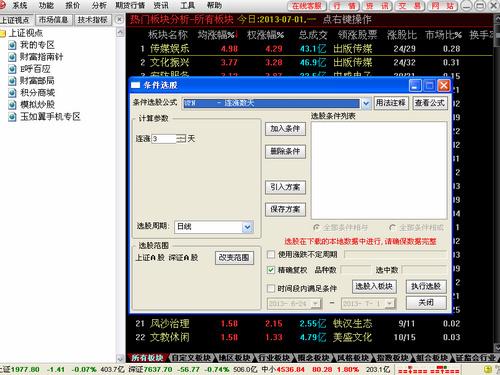Click 引入方案 button
Viewport: 500px width, 375px height.
pyautogui.click(x=285, y=187)
